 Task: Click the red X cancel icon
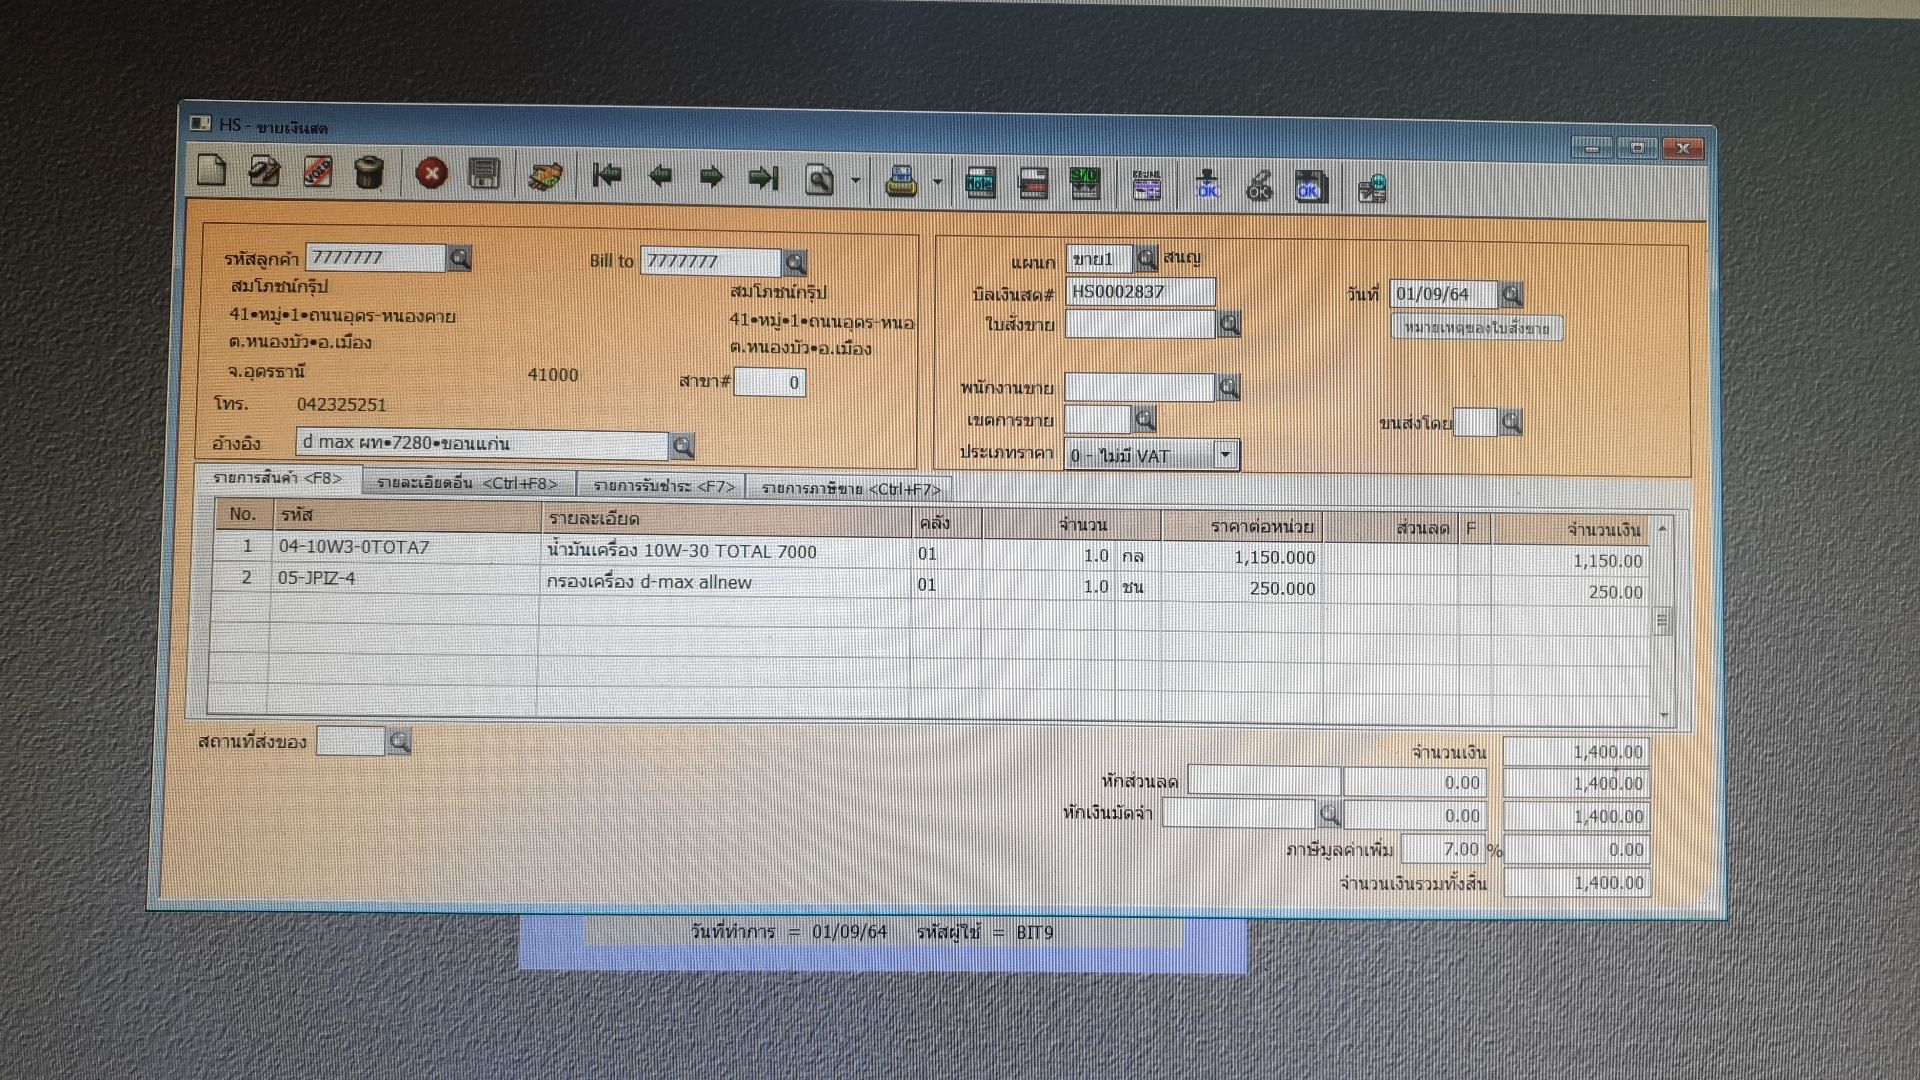click(x=431, y=174)
